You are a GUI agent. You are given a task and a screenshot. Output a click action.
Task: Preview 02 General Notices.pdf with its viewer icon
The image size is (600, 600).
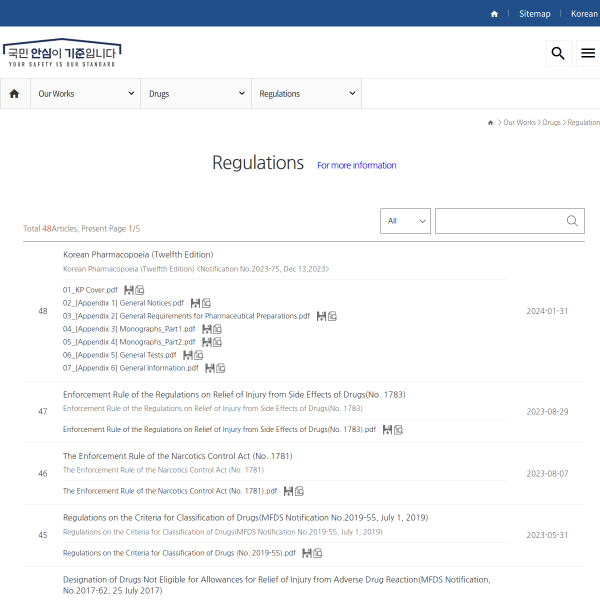pyautogui.click(x=206, y=303)
